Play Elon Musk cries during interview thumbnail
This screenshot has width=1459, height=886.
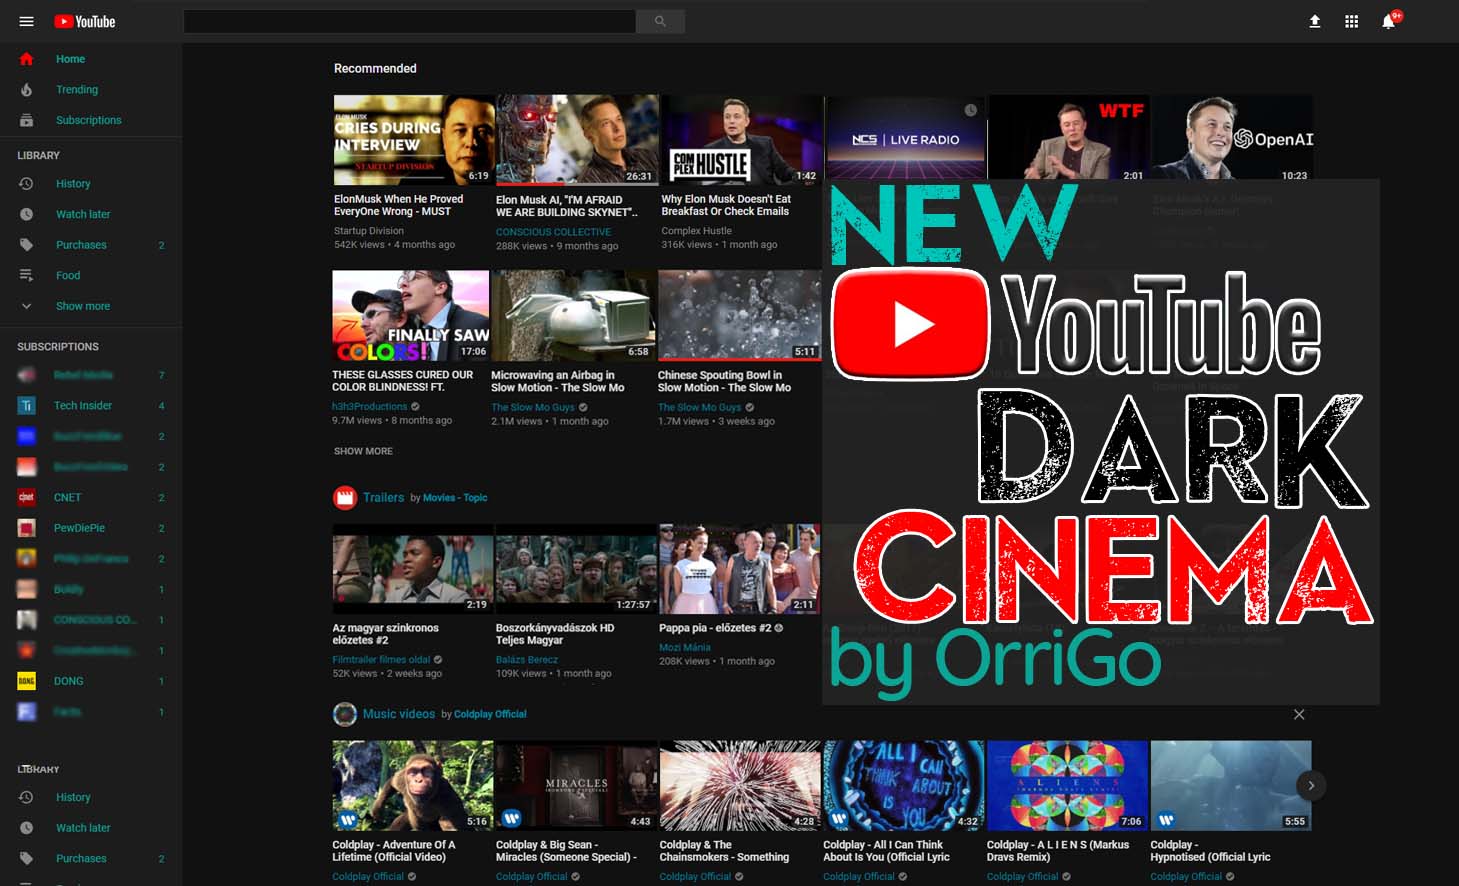[x=413, y=140]
